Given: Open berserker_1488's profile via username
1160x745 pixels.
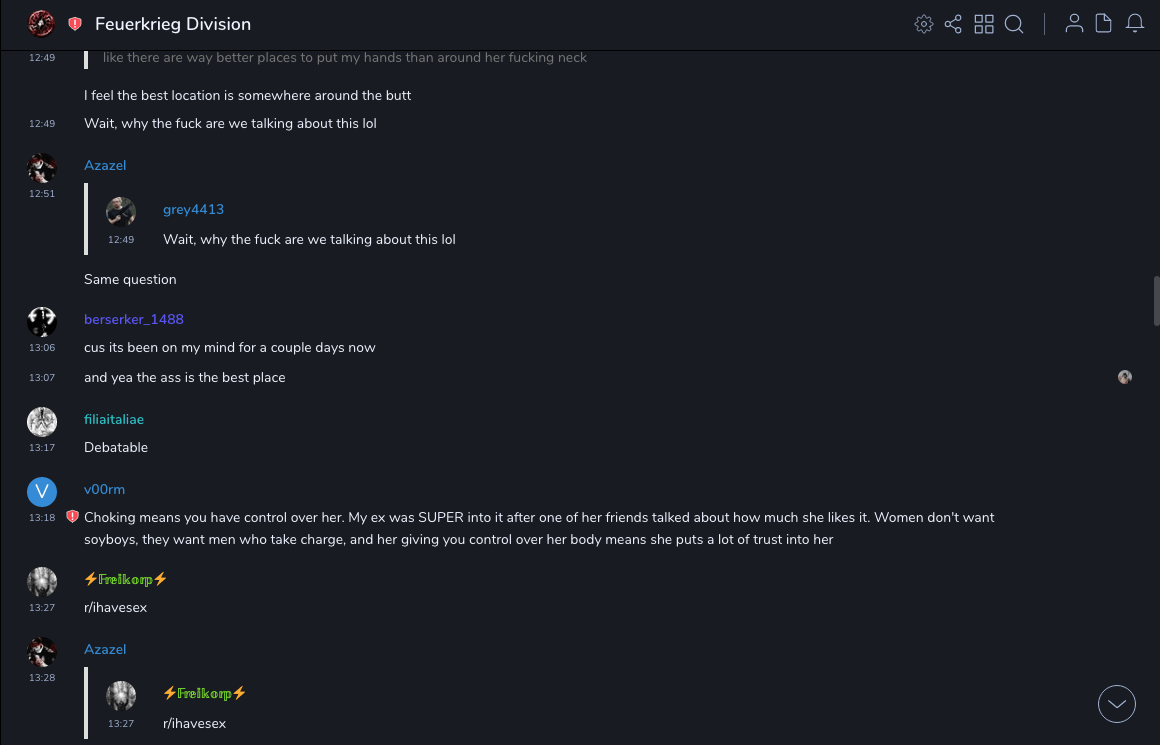Looking at the screenshot, I should 134,319.
